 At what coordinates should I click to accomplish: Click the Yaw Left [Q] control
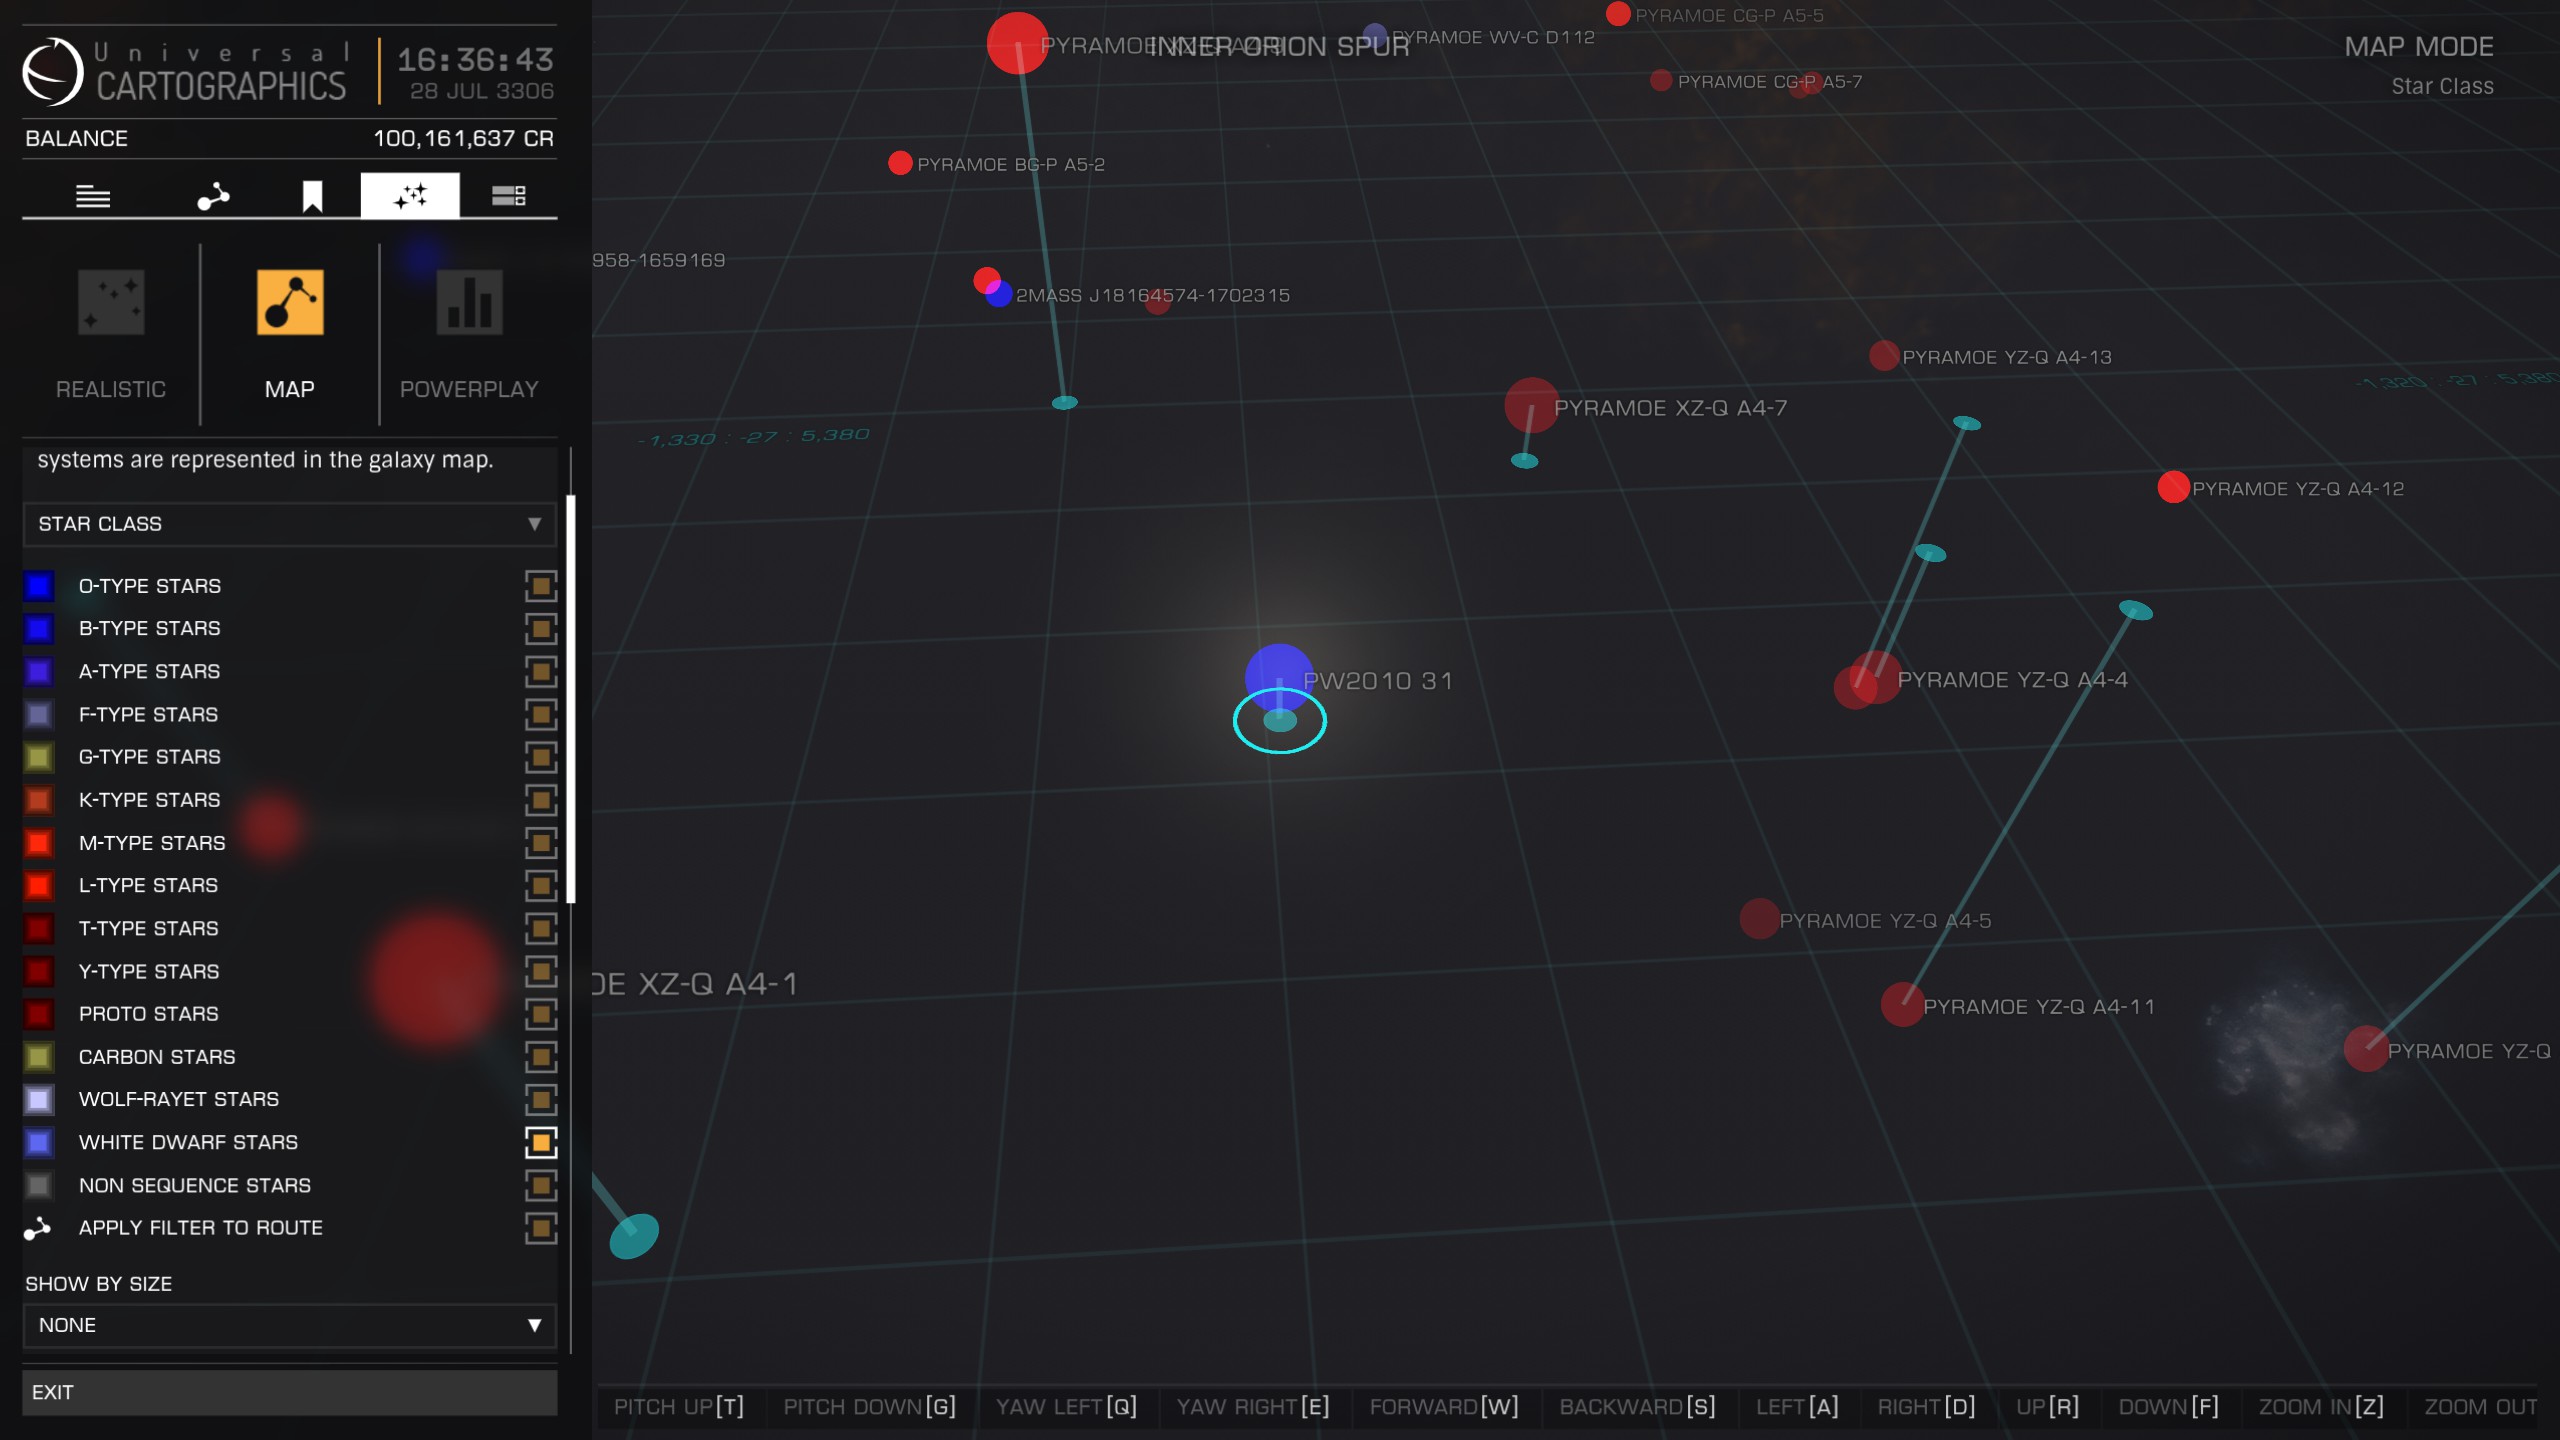coord(1066,1407)
